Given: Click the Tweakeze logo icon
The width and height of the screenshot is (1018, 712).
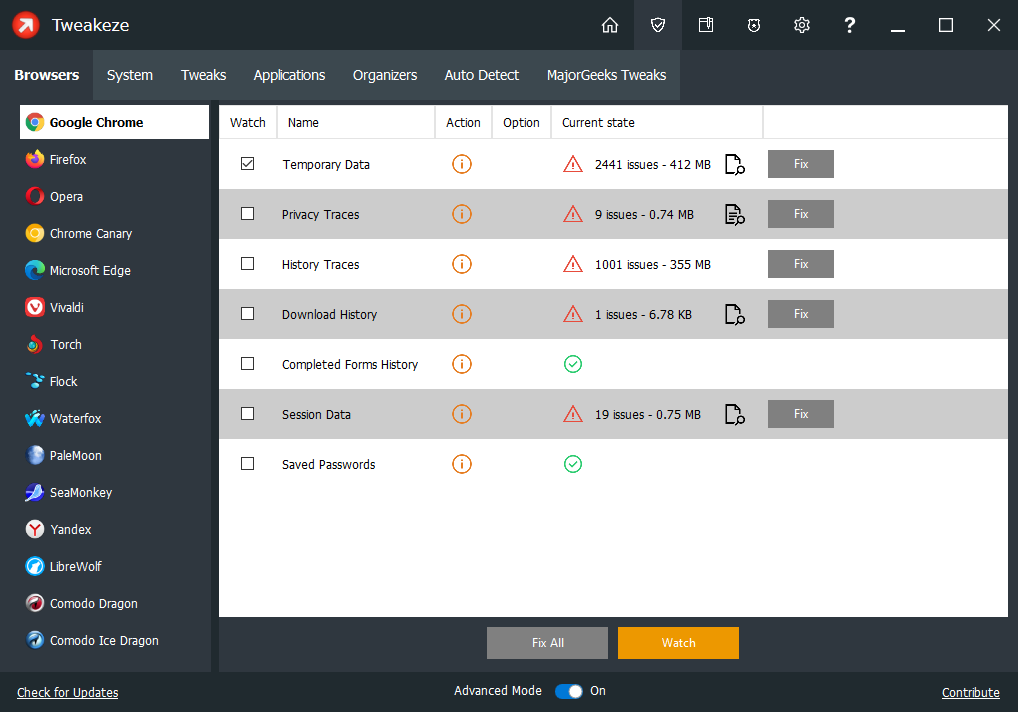Looking at the screenshot, I should pyautogui.click(x=26, y=25).
